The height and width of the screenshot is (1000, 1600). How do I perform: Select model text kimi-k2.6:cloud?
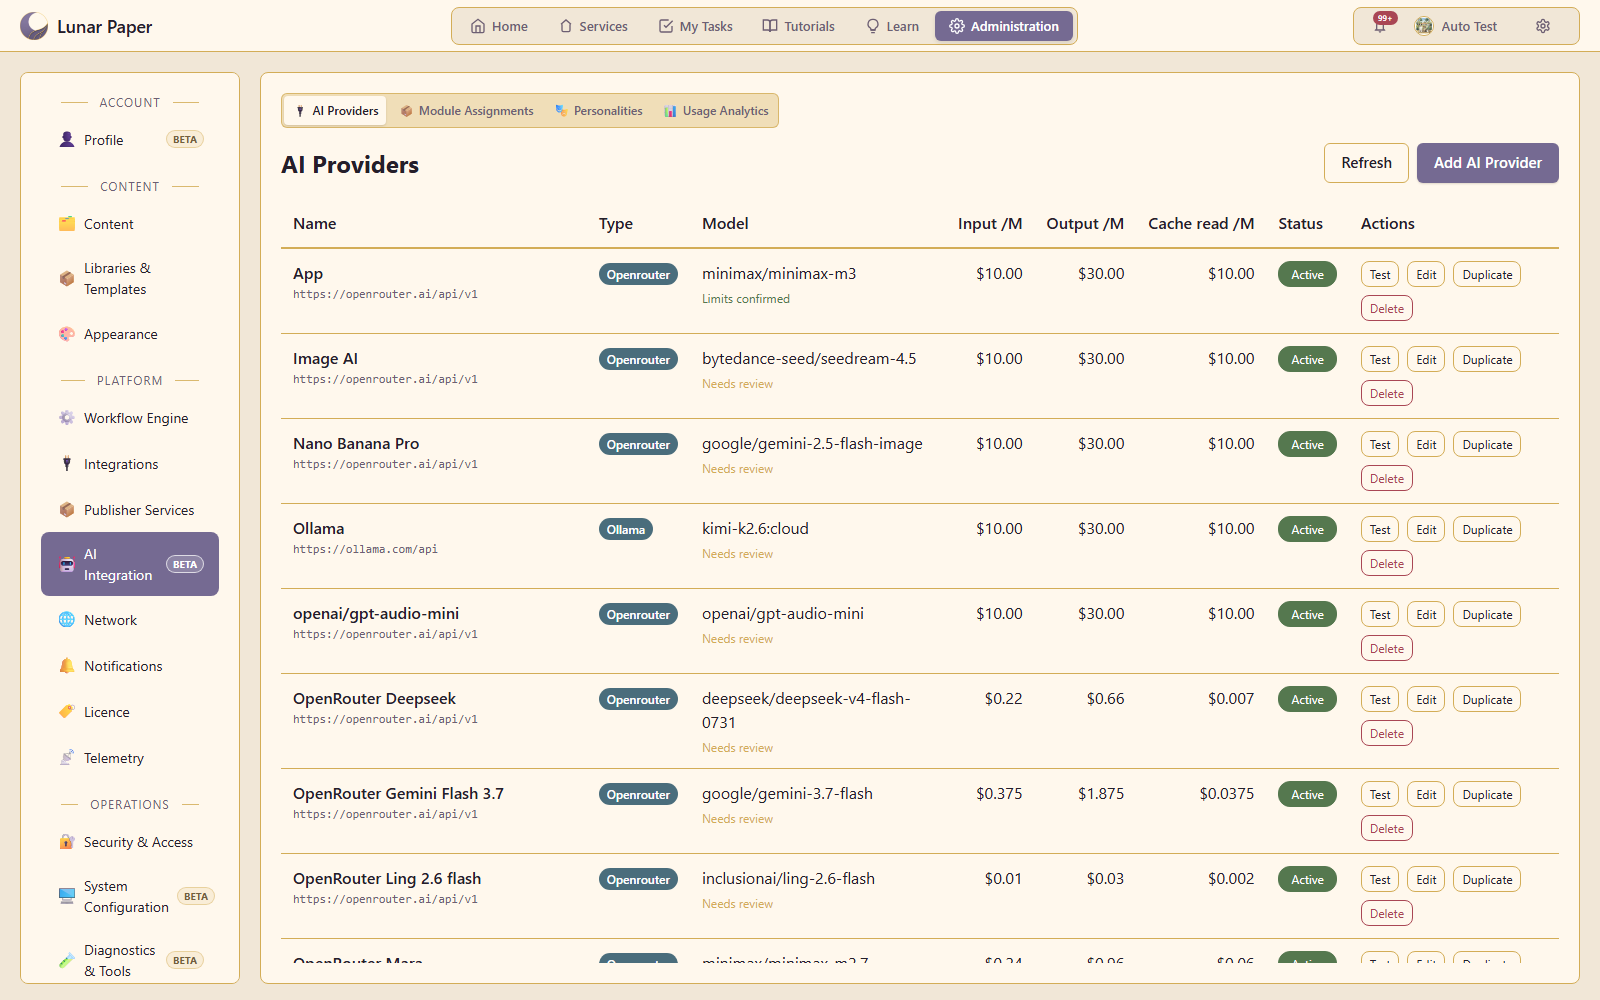coord(755,529)
